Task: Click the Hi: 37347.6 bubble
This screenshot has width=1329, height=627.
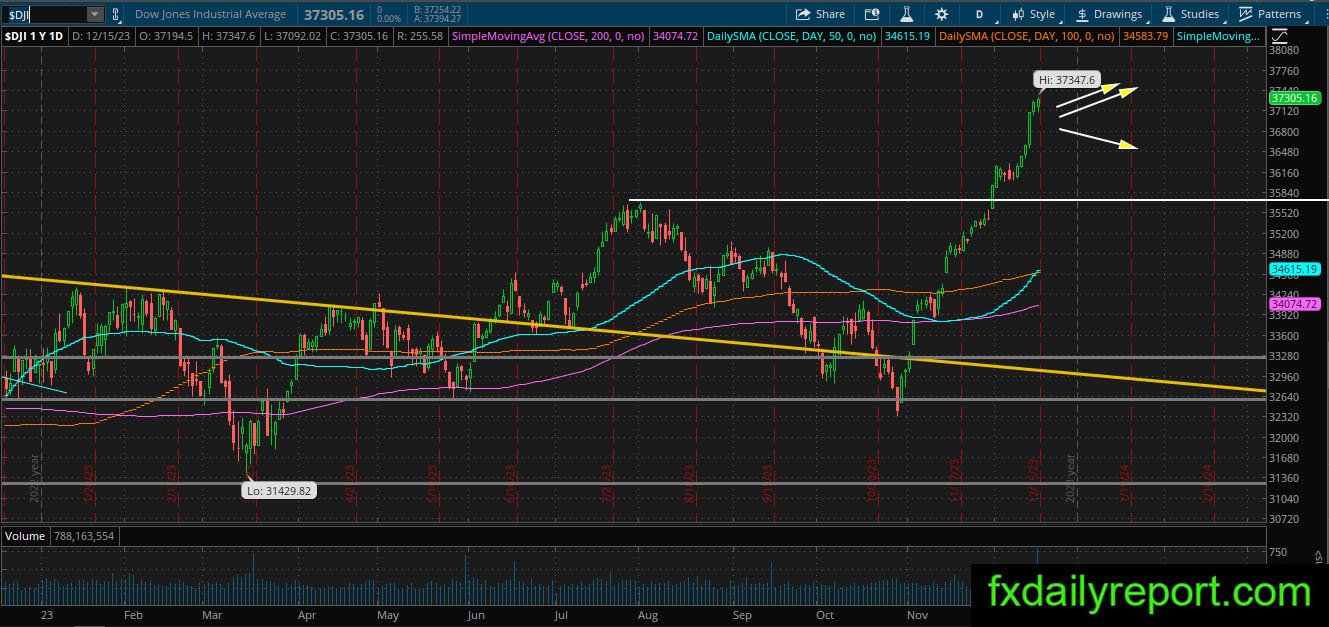Action: [x=1067, y=79]
